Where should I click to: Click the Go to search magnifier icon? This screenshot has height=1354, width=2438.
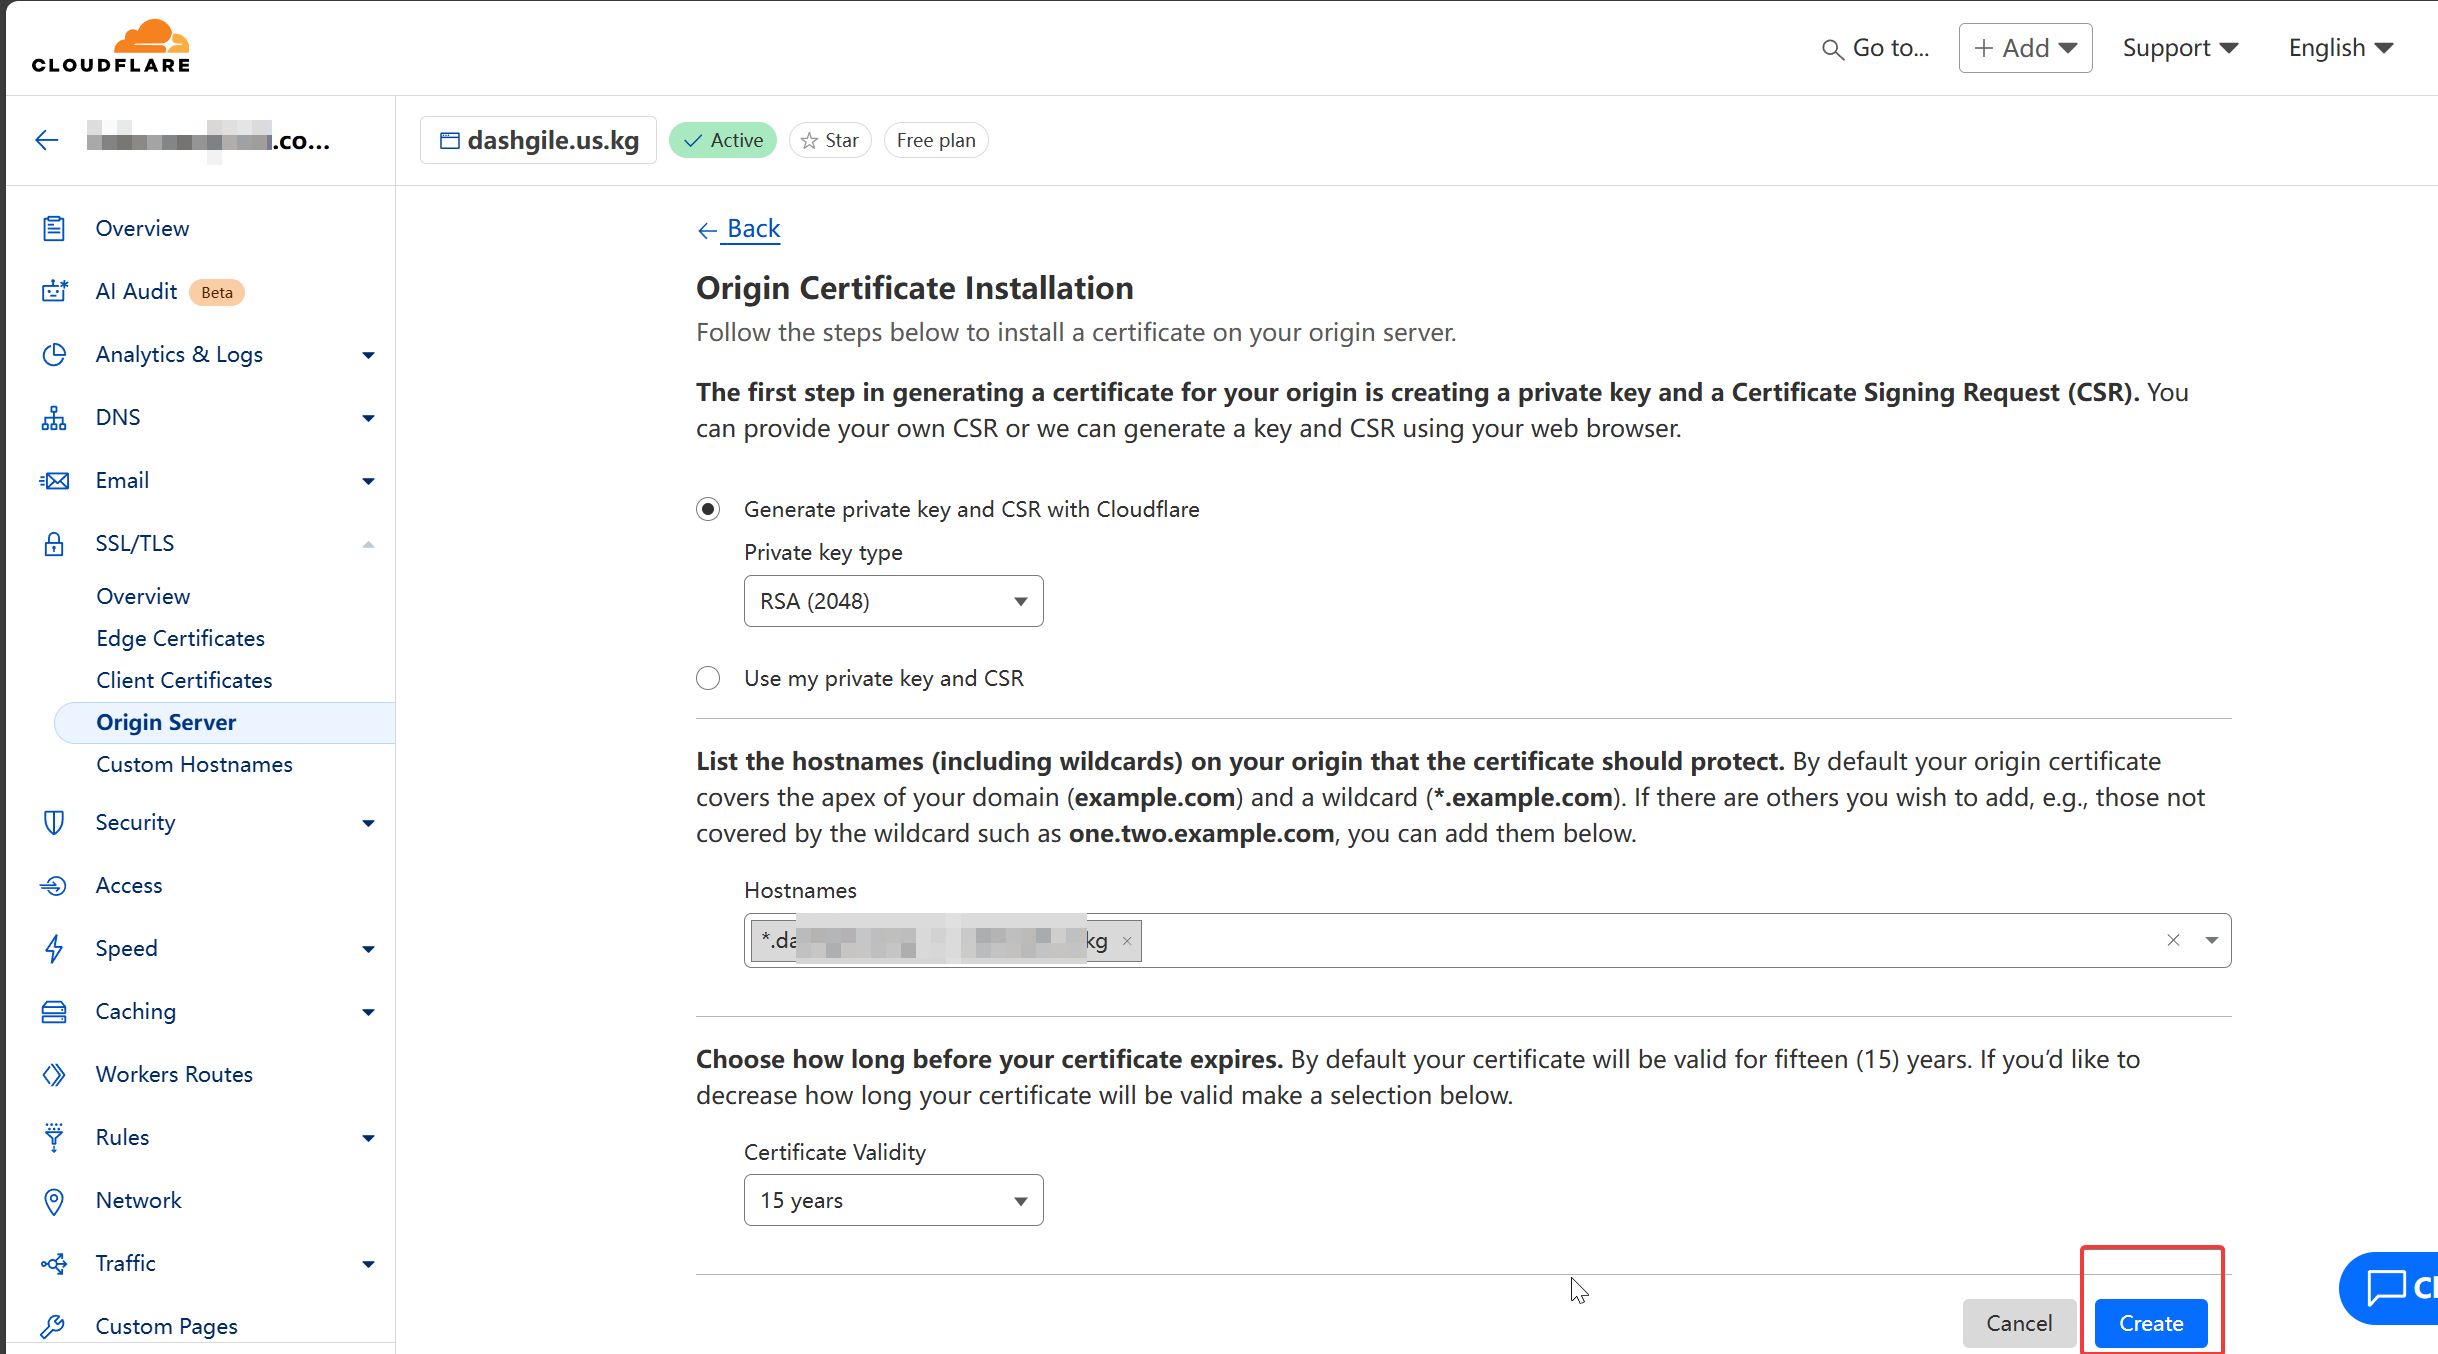(1832, 49)
